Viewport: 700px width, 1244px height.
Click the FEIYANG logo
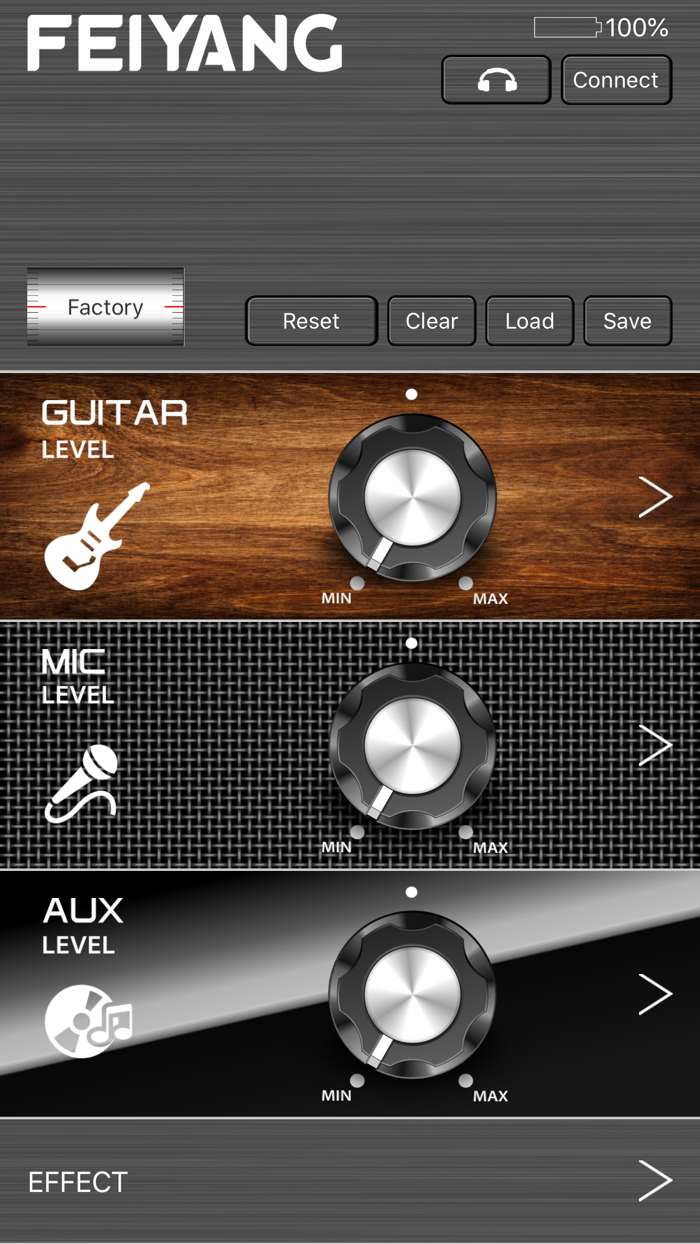[x=184, y=44]
